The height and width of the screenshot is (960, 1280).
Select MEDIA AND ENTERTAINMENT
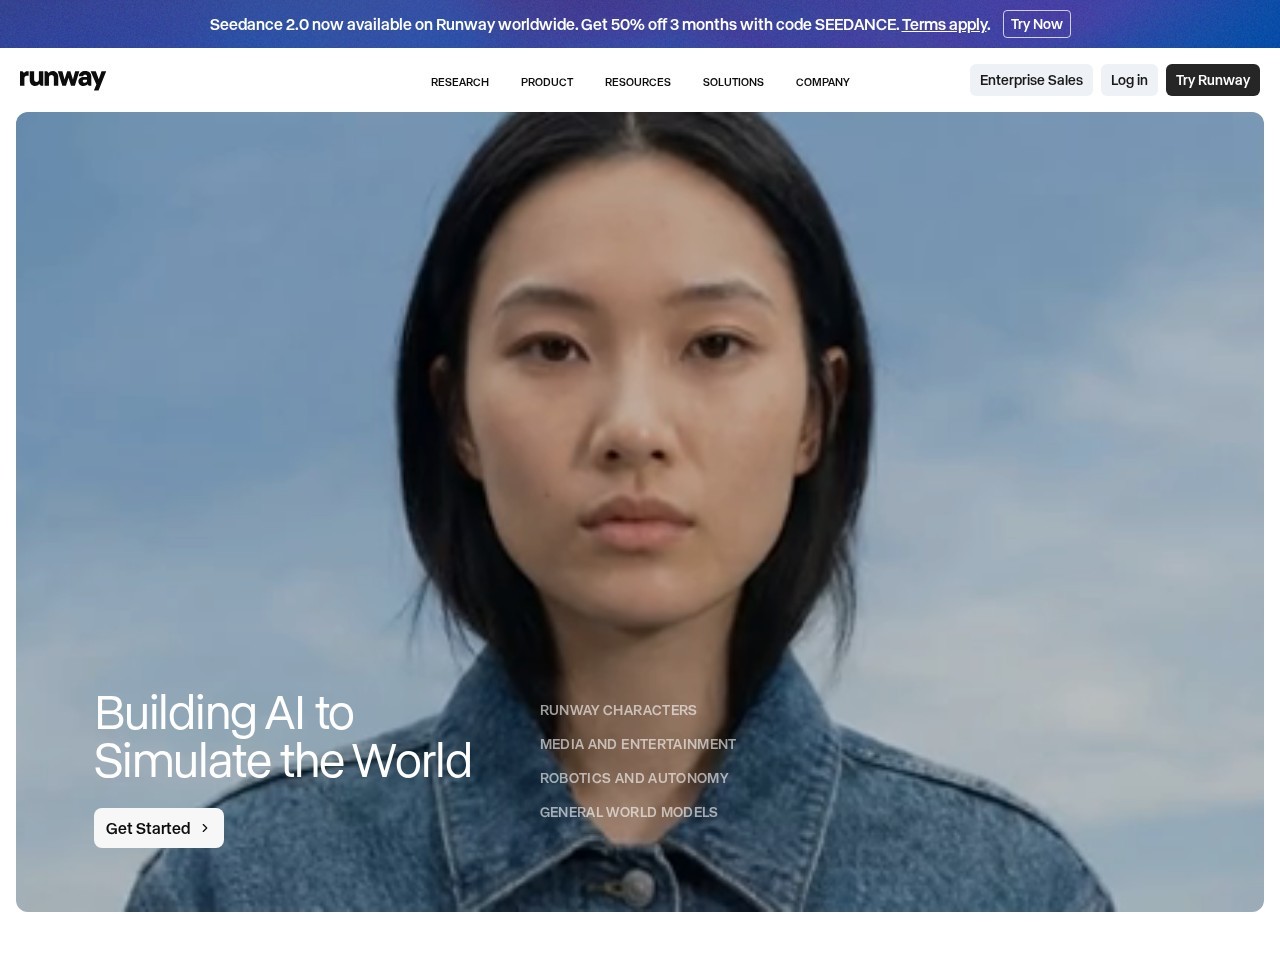(x=638, y=744)
